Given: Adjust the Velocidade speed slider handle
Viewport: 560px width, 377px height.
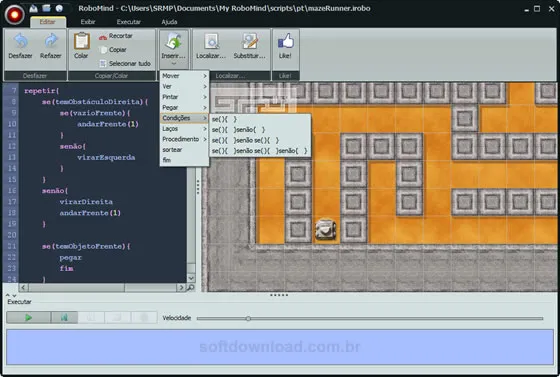Looking at the screenshot, I should (248, 318).
